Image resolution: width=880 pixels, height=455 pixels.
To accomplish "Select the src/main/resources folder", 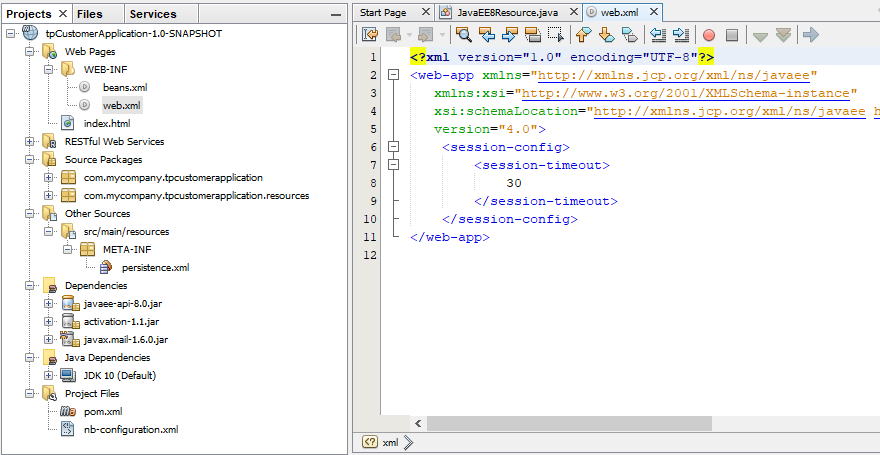I will (x=126, y=232).
